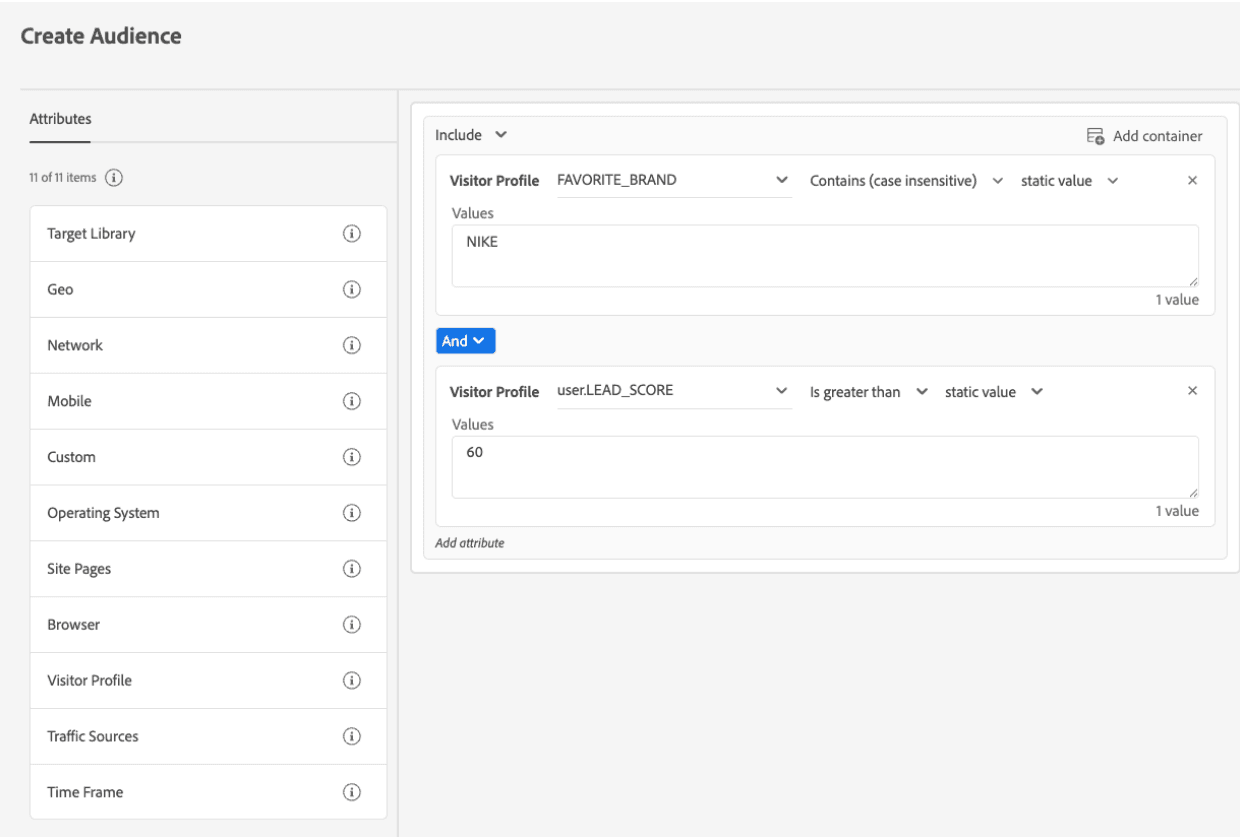Select Visitor Profile in the attributes list
Screen dimensions: 1240x837
point(90,681)
